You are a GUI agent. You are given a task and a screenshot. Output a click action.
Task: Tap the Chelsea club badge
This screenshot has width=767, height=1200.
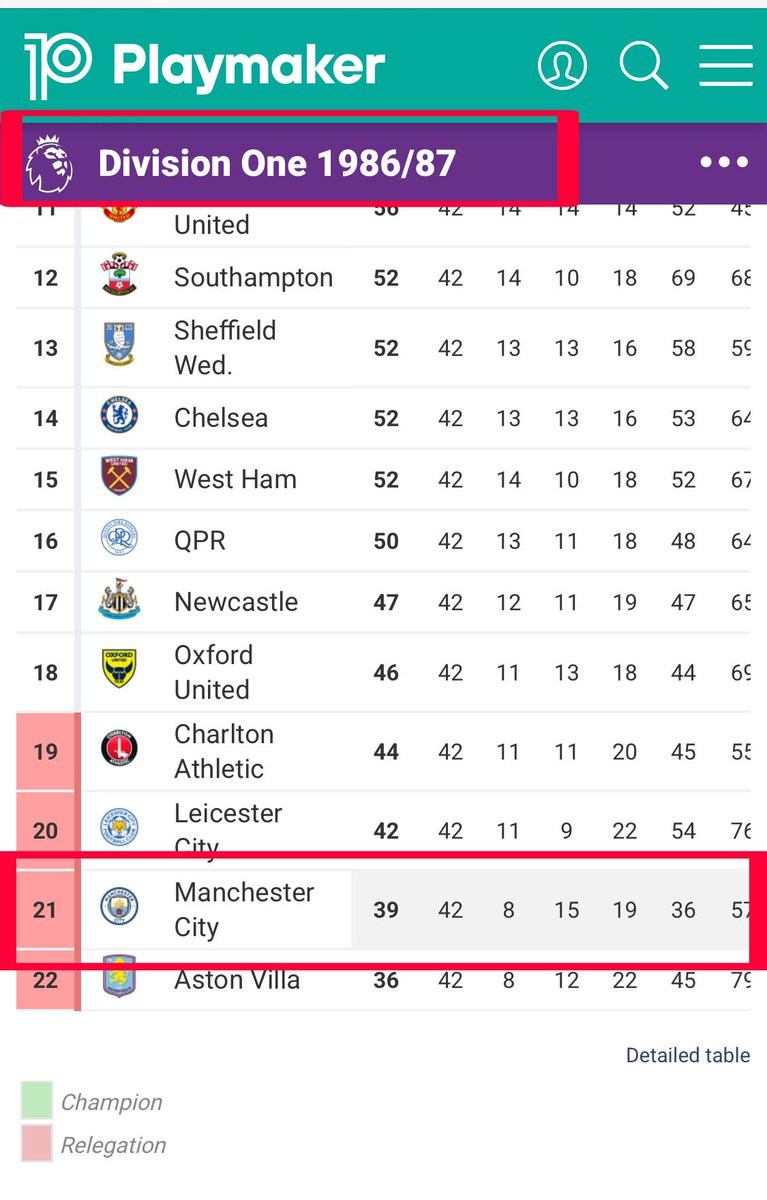(x=119, y=417)
